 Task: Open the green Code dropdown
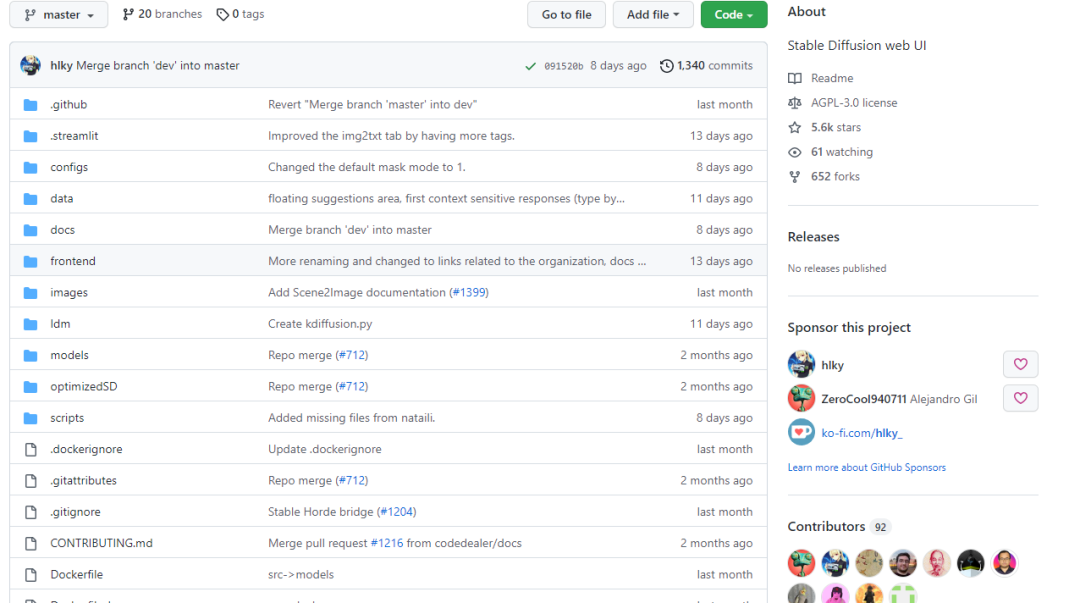tap(734, 15)
